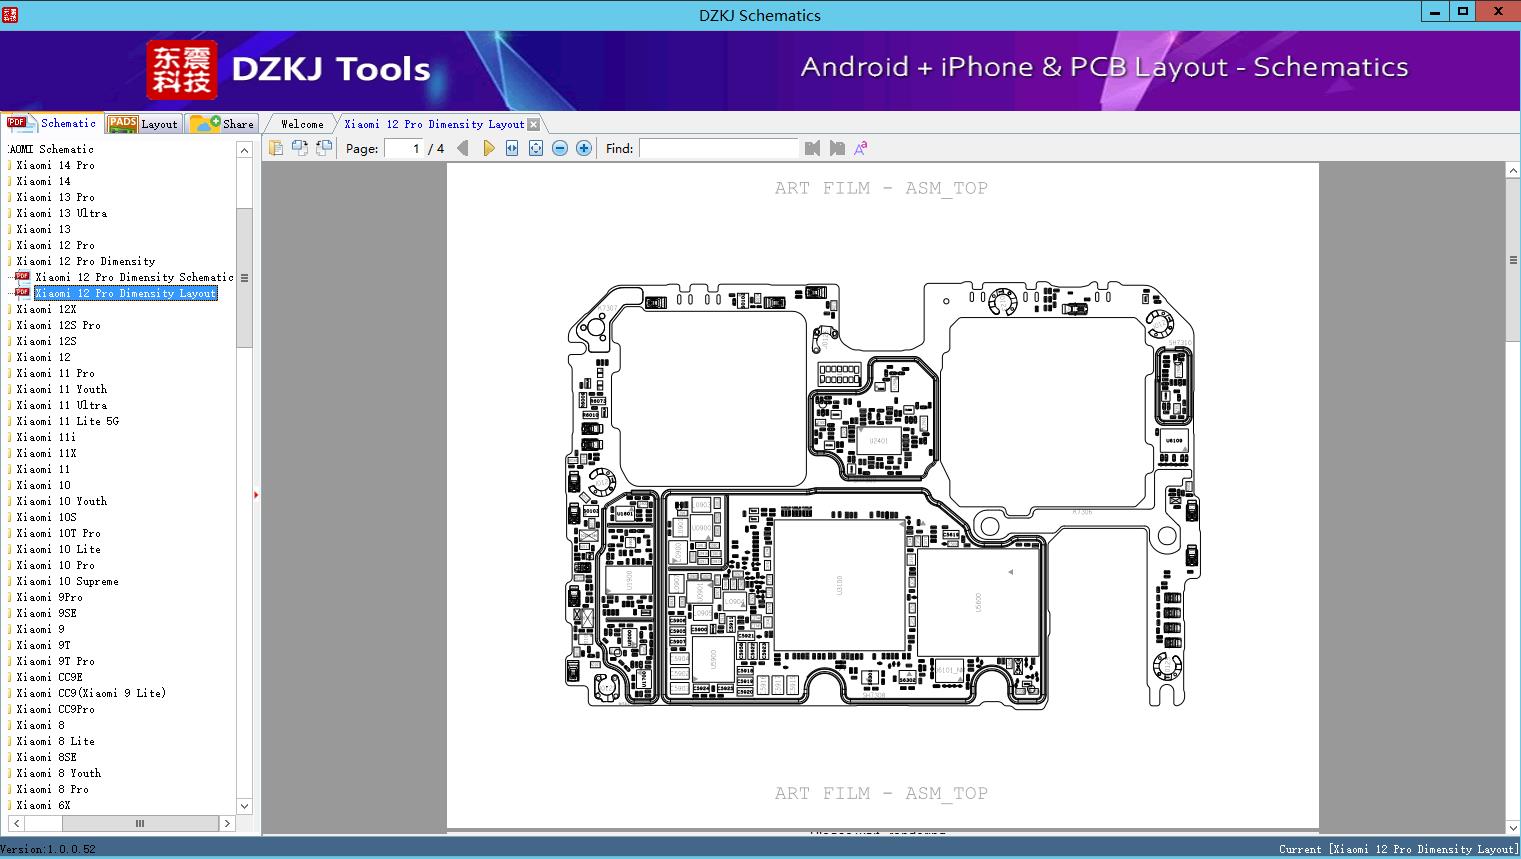Click the Page number input field
Screen dimensions: 1521x859
404,148
